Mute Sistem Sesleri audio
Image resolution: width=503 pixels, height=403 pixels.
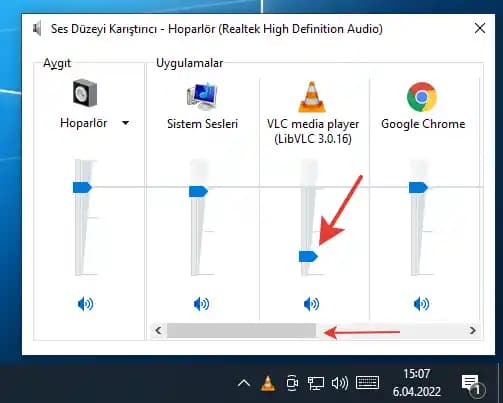(201, 304)
